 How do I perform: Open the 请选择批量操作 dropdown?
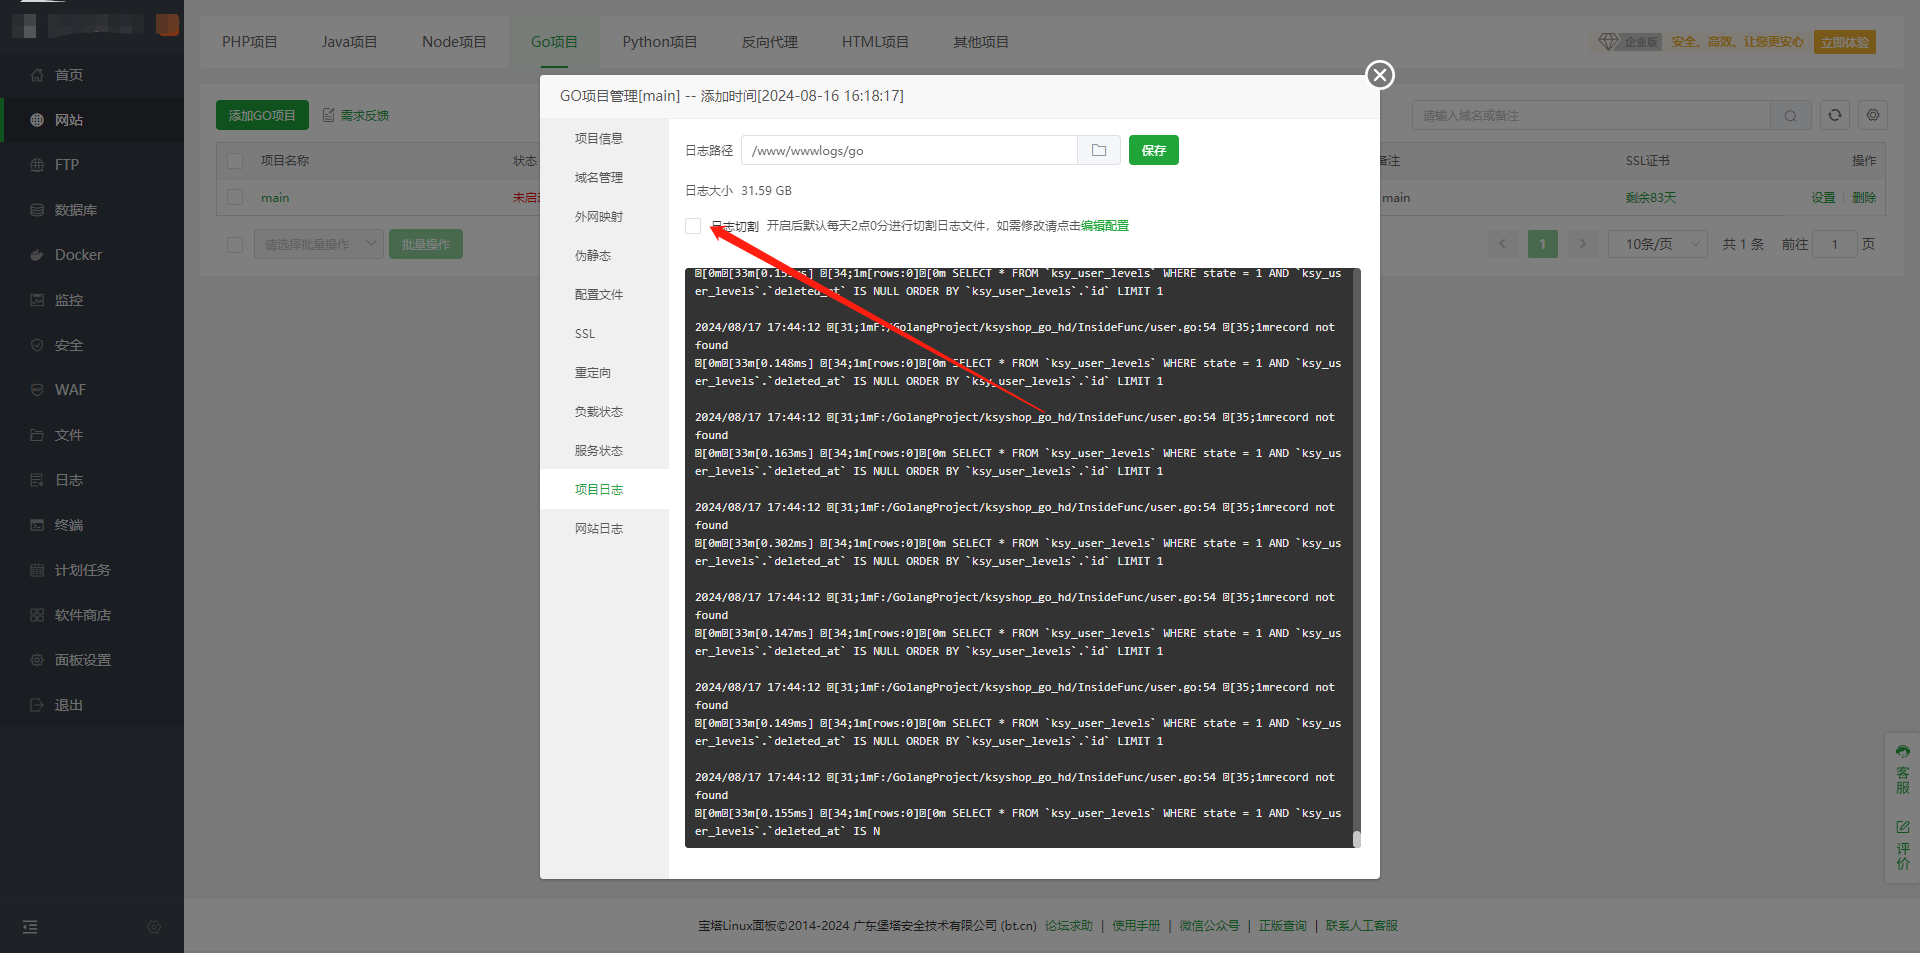[x=319, y=244]
